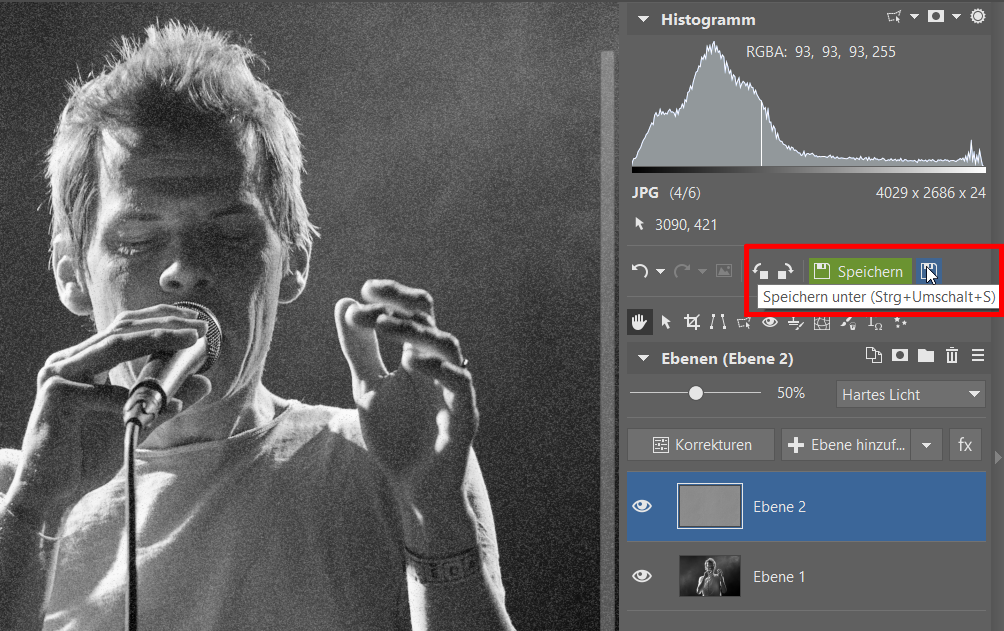Viewport: 1004px width, 631px height.
Task: Open the Ebenen panel hamburger menu
Action: point(978,355)
